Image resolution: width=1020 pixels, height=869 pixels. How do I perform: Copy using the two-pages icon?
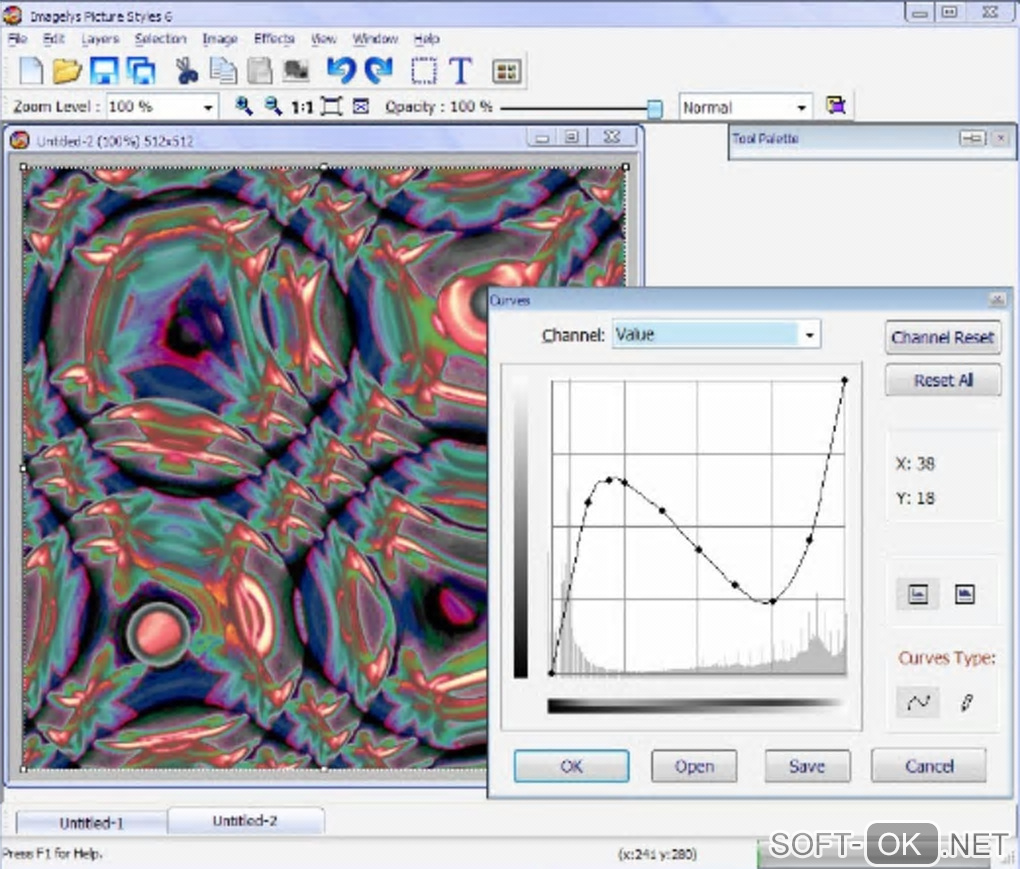(x=223, y=71)
